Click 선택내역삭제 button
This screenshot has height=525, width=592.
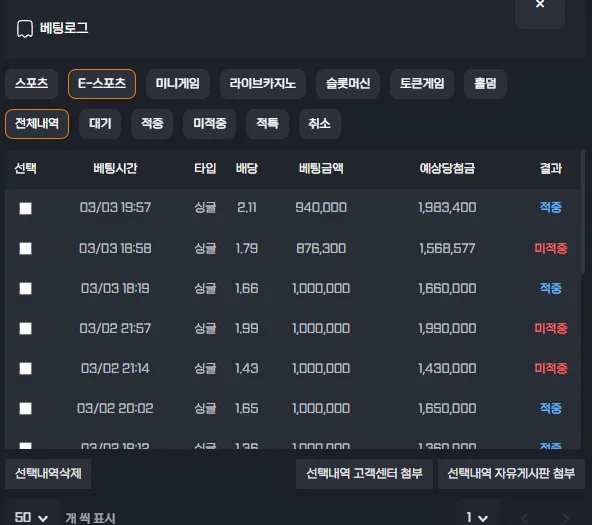point(48,474)
